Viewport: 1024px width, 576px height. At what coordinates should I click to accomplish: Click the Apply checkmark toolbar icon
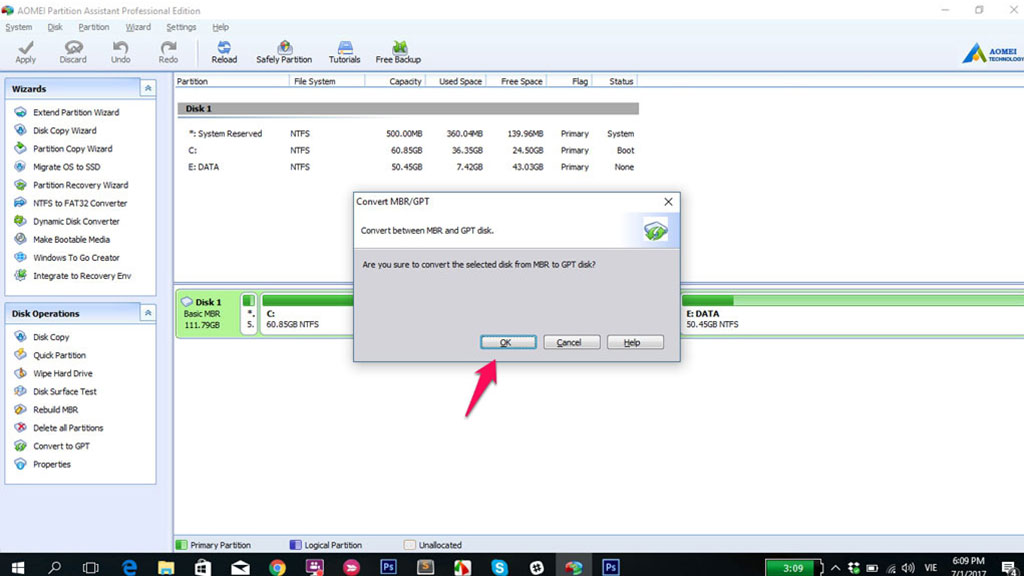point(25,52)
